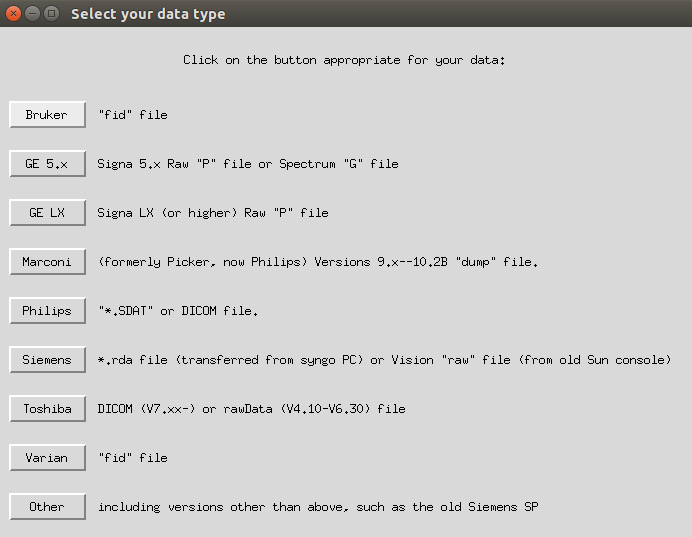Close the data type selection window
Screen dimensions: 692x537
pos(14,14)
